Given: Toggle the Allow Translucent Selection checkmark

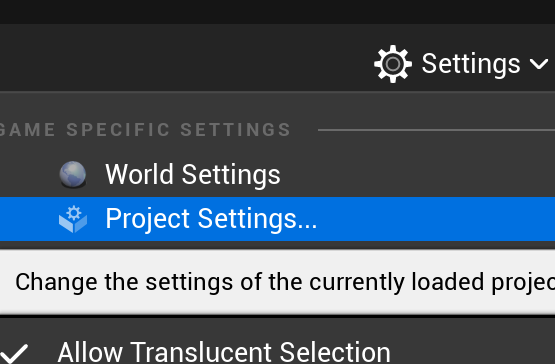Looking at the screenshot, I should click(13, 353).
